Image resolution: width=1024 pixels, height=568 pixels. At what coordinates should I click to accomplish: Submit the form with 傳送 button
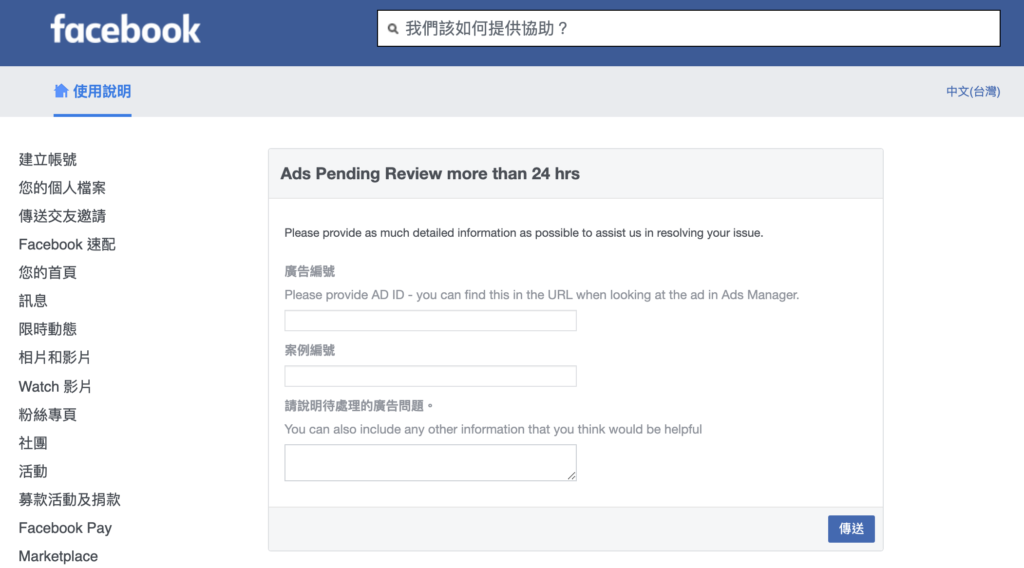click(x=851, y=529)
